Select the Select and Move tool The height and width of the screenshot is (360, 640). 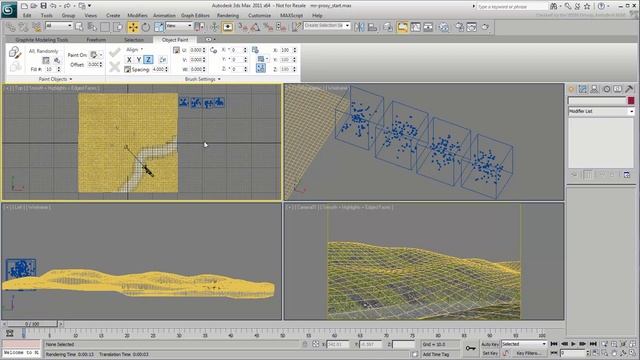tap(133, 27)
